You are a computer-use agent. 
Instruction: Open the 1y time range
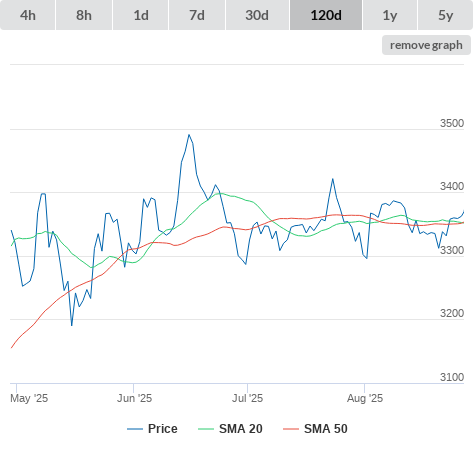(x=390, y=15)
